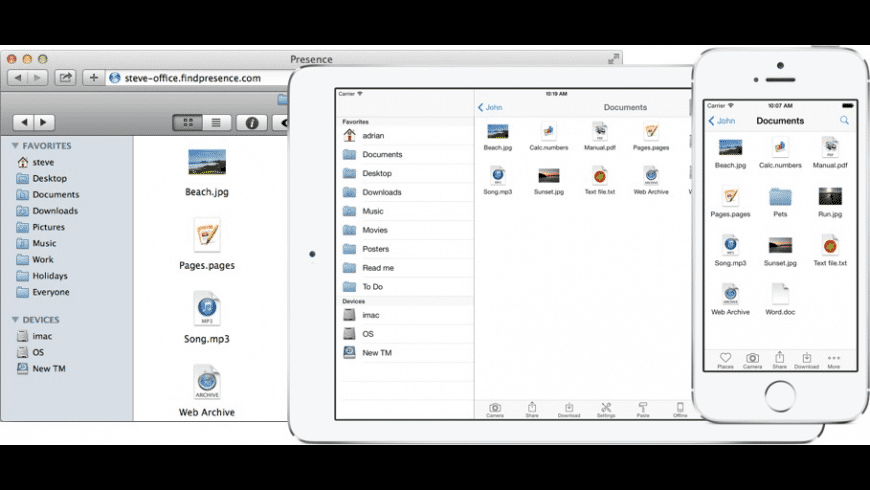Open the More menu on iPhone
Viewport: 870px width, 490px height.
[x=833, y=360]
